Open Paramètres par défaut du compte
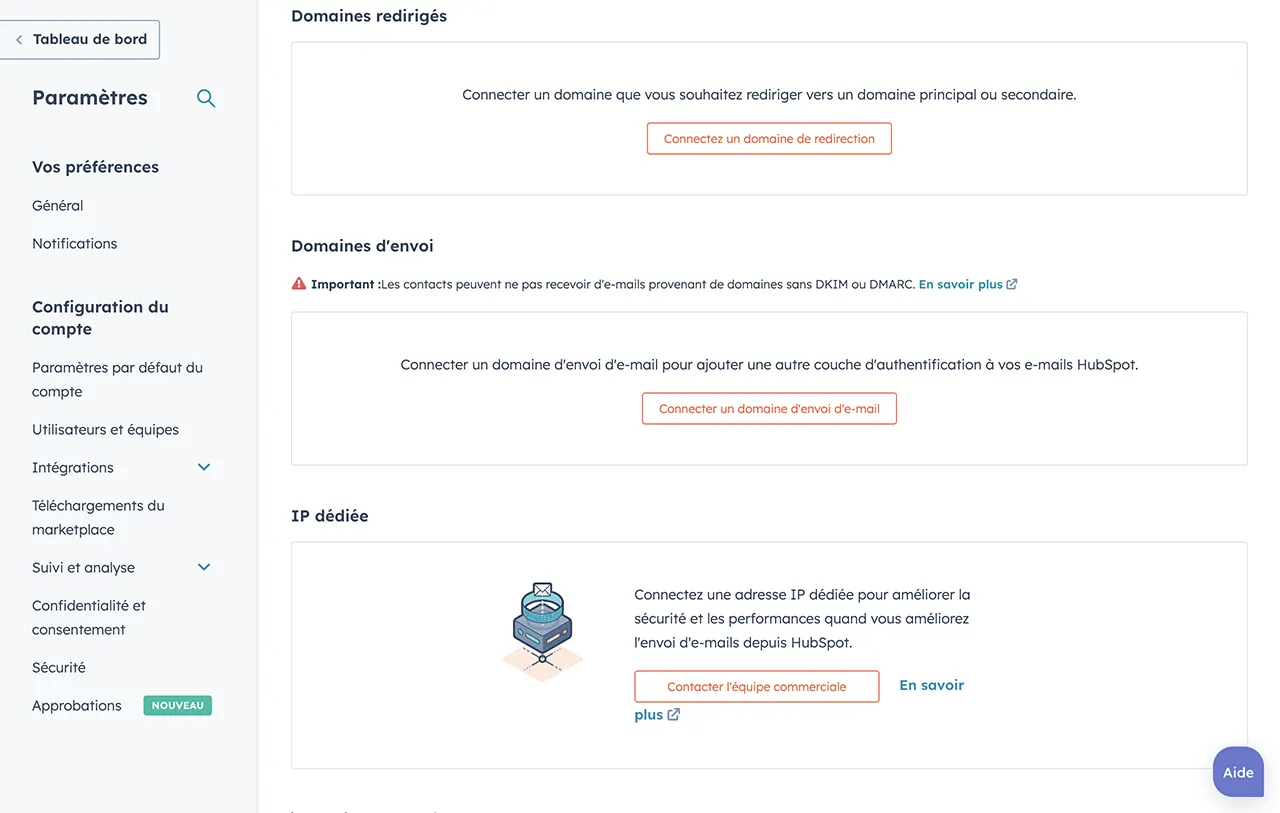1280x813 pixels. coord(117,380)
